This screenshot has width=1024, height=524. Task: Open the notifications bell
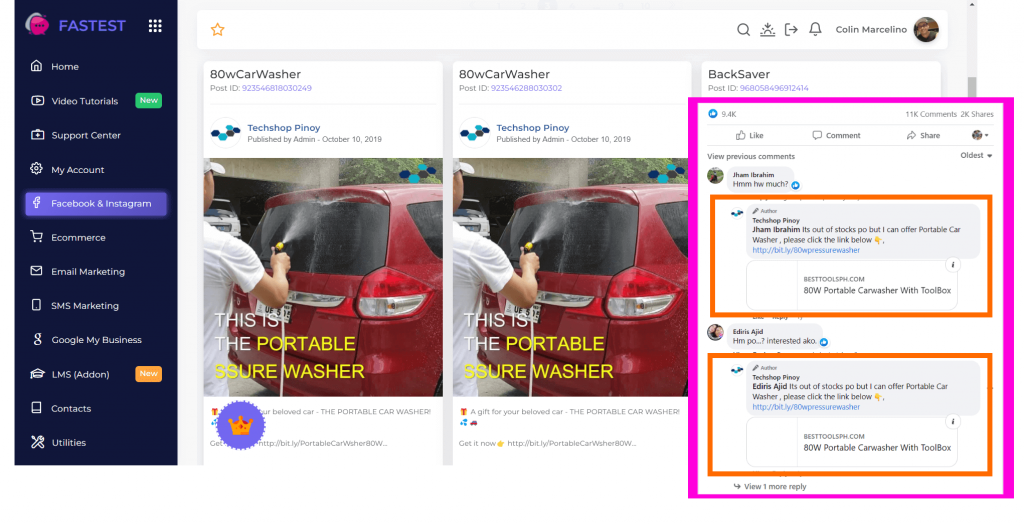click(x=815, y=29)
